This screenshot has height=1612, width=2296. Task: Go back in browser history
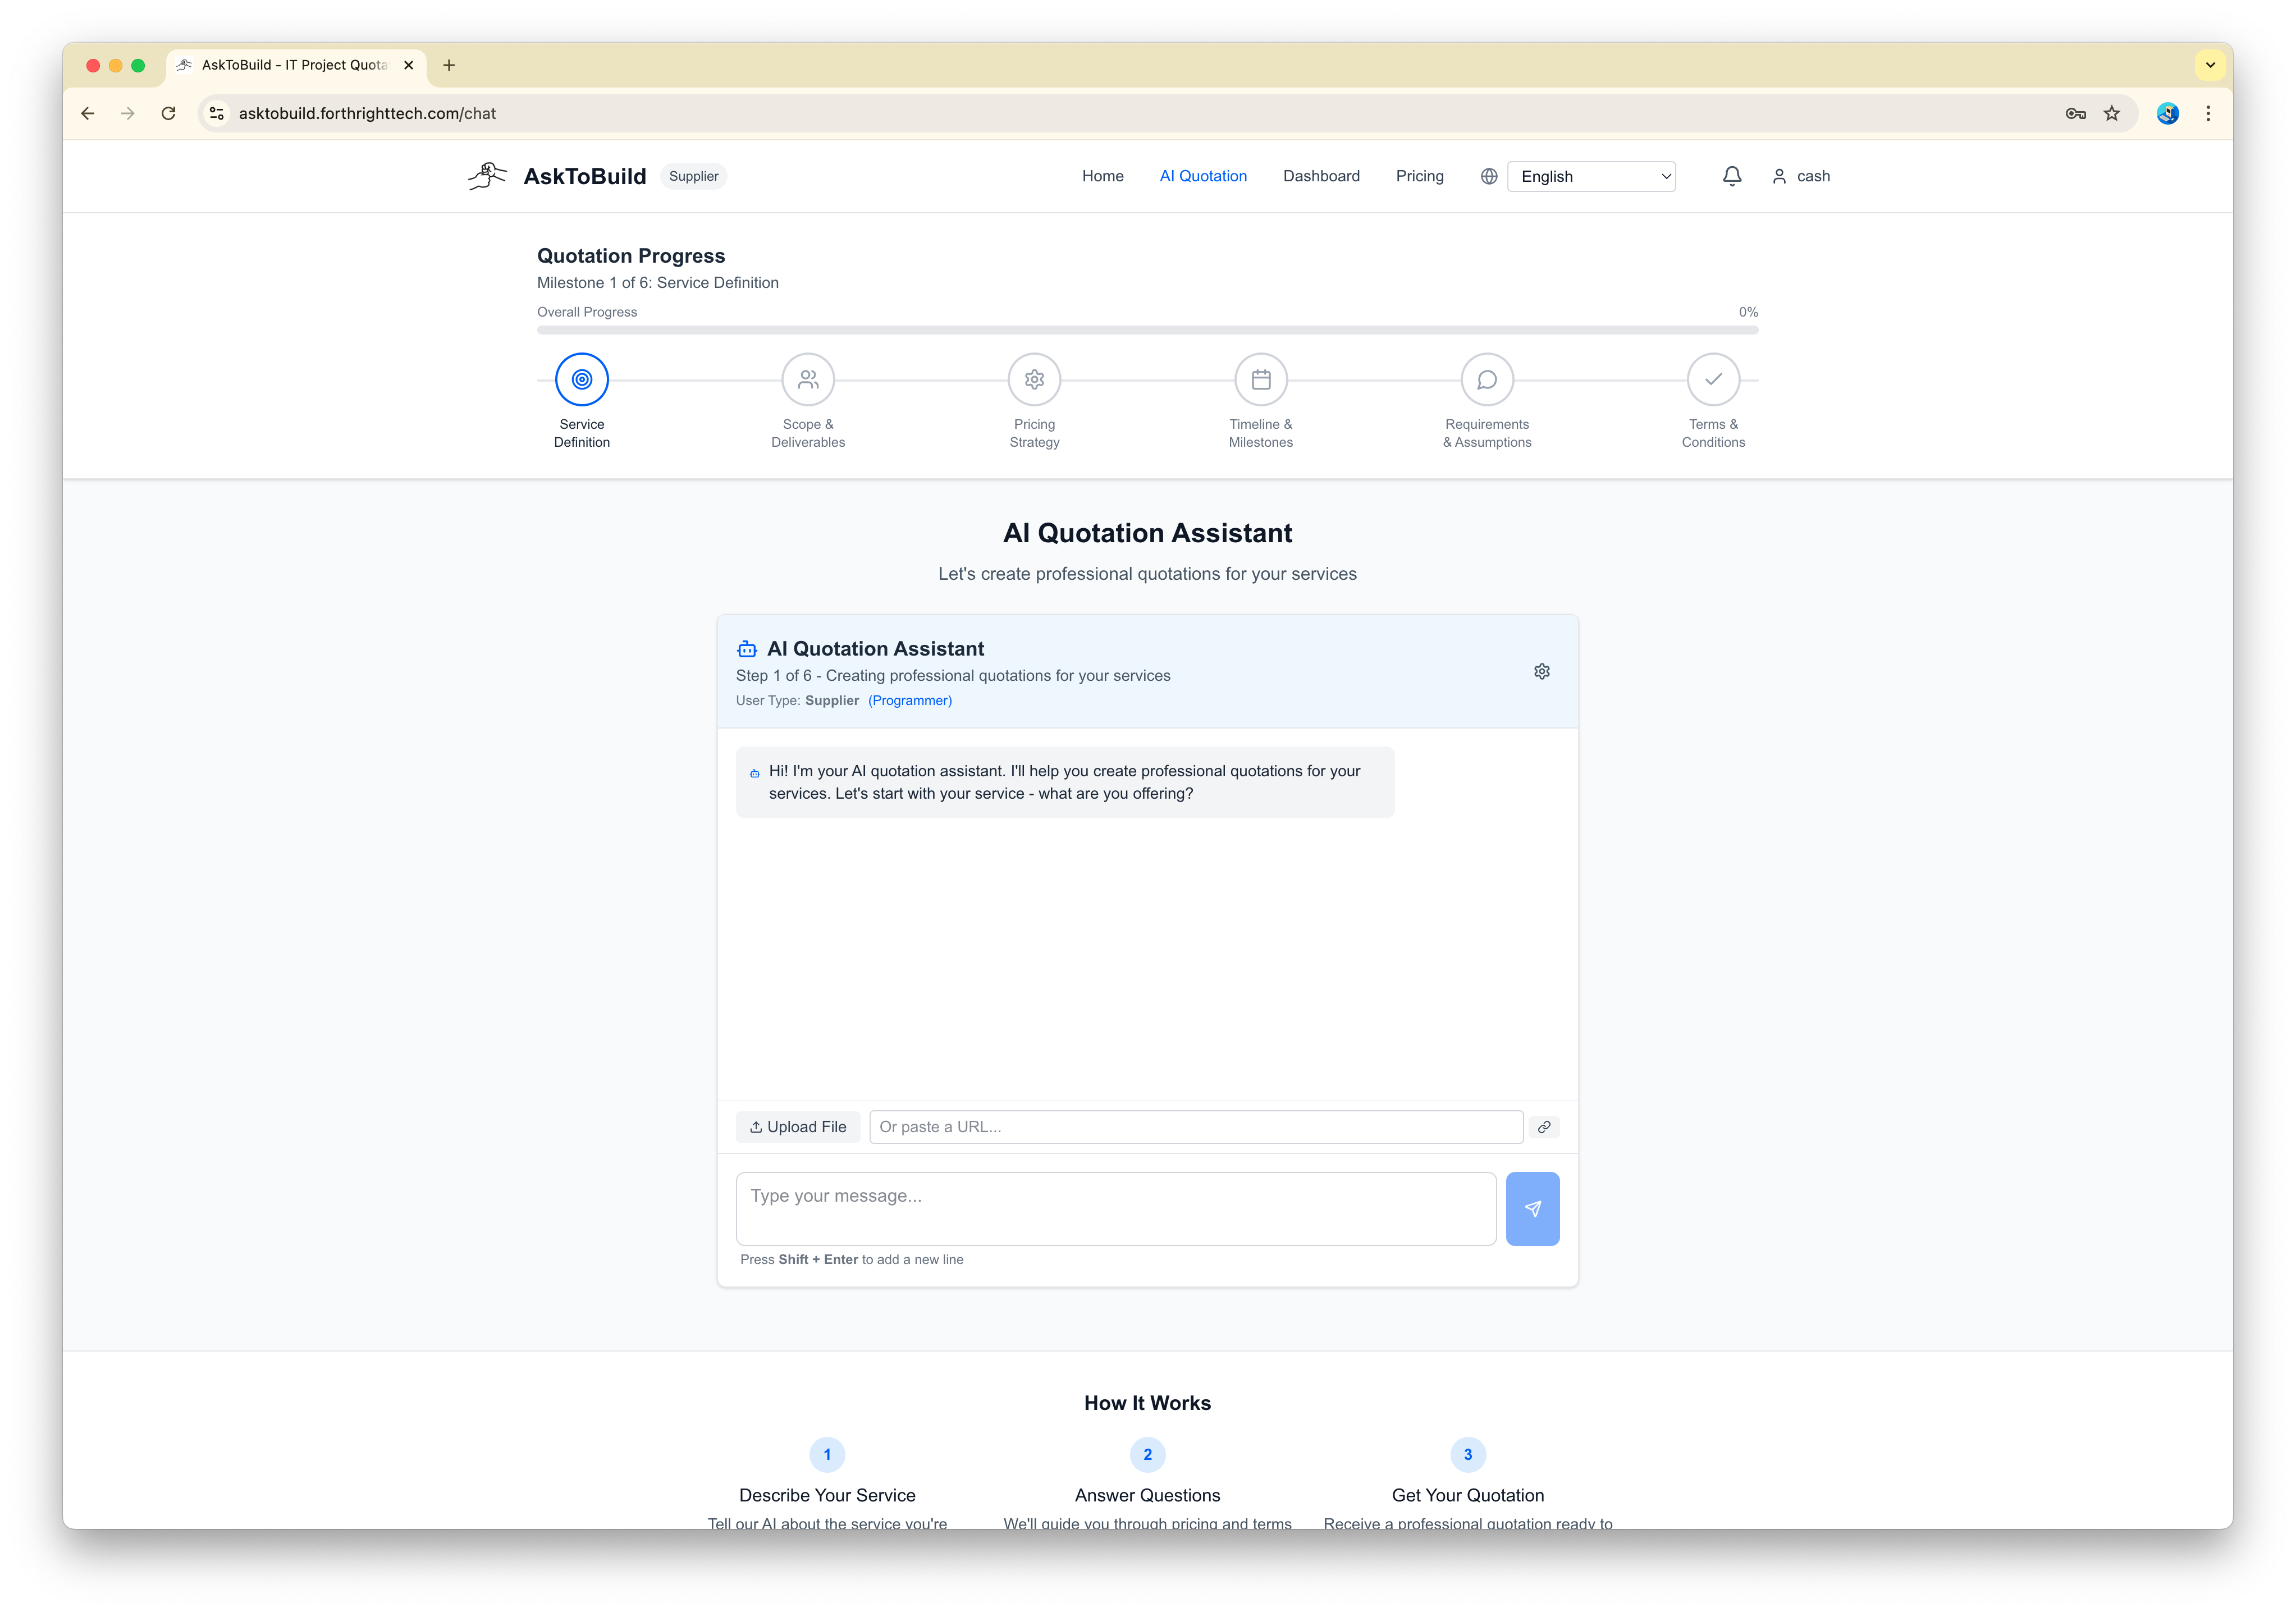point(88,114)
